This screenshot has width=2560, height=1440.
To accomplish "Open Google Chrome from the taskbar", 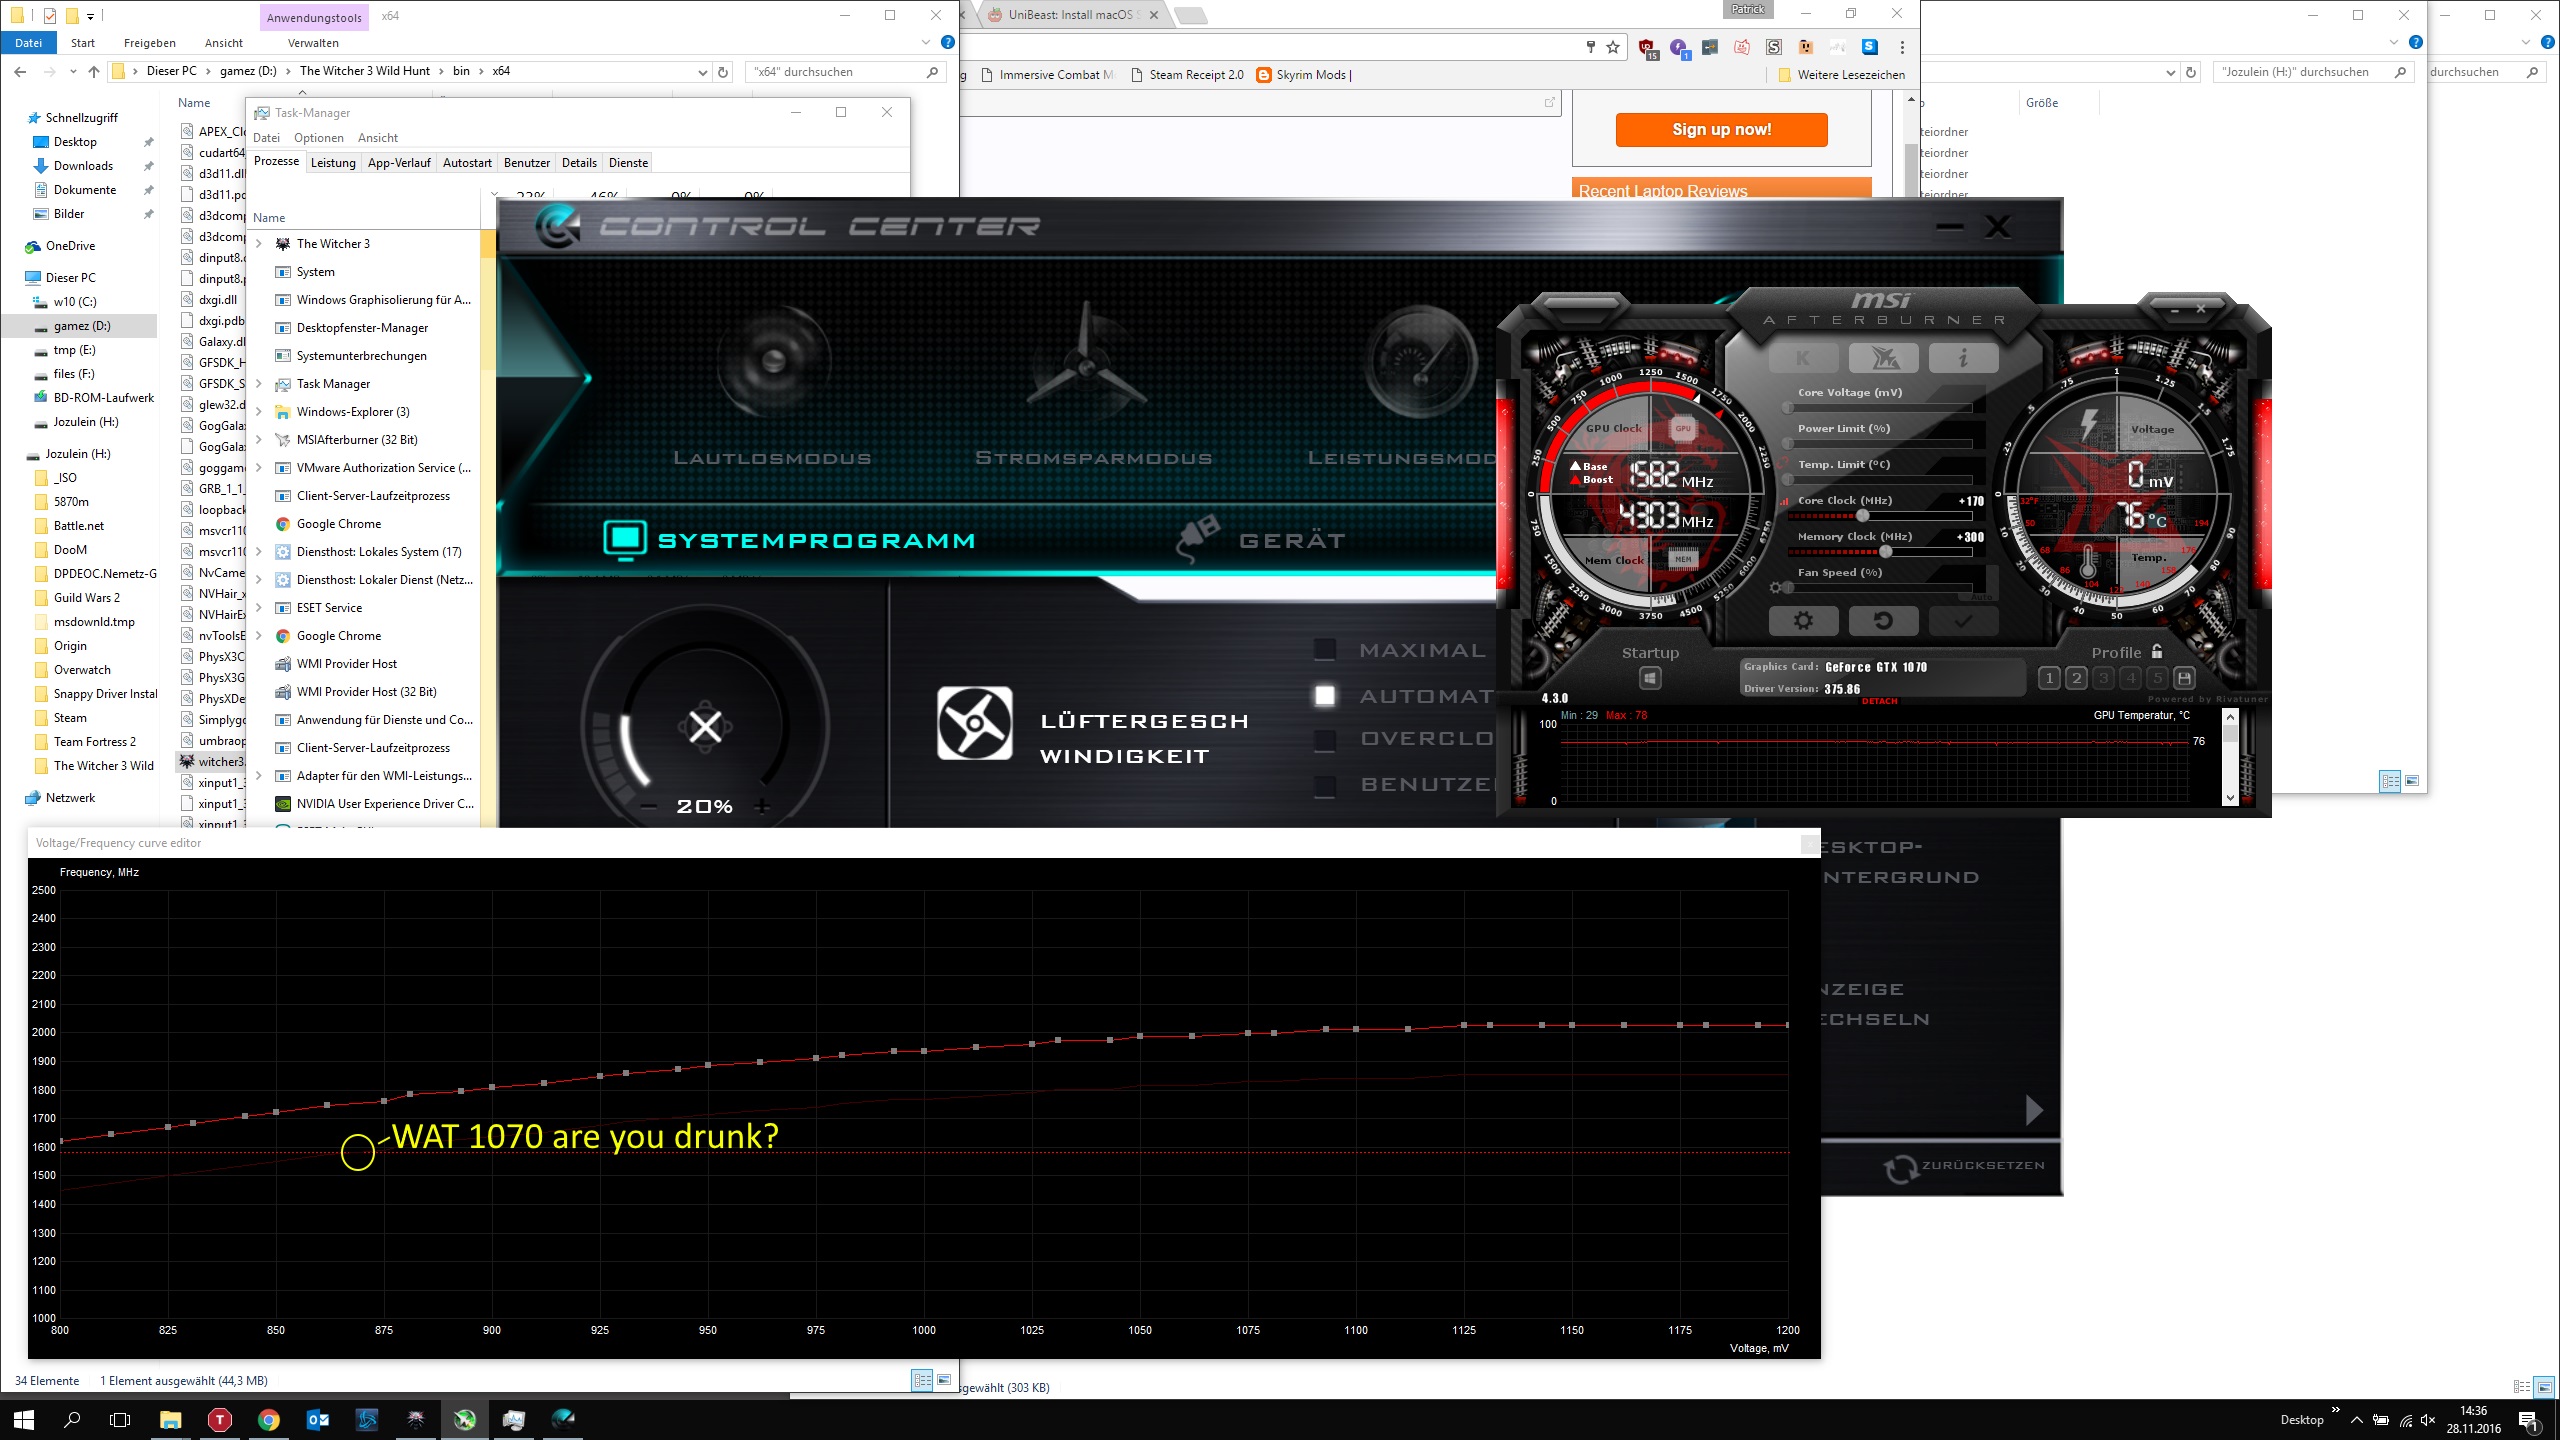I will (268, 1419).
